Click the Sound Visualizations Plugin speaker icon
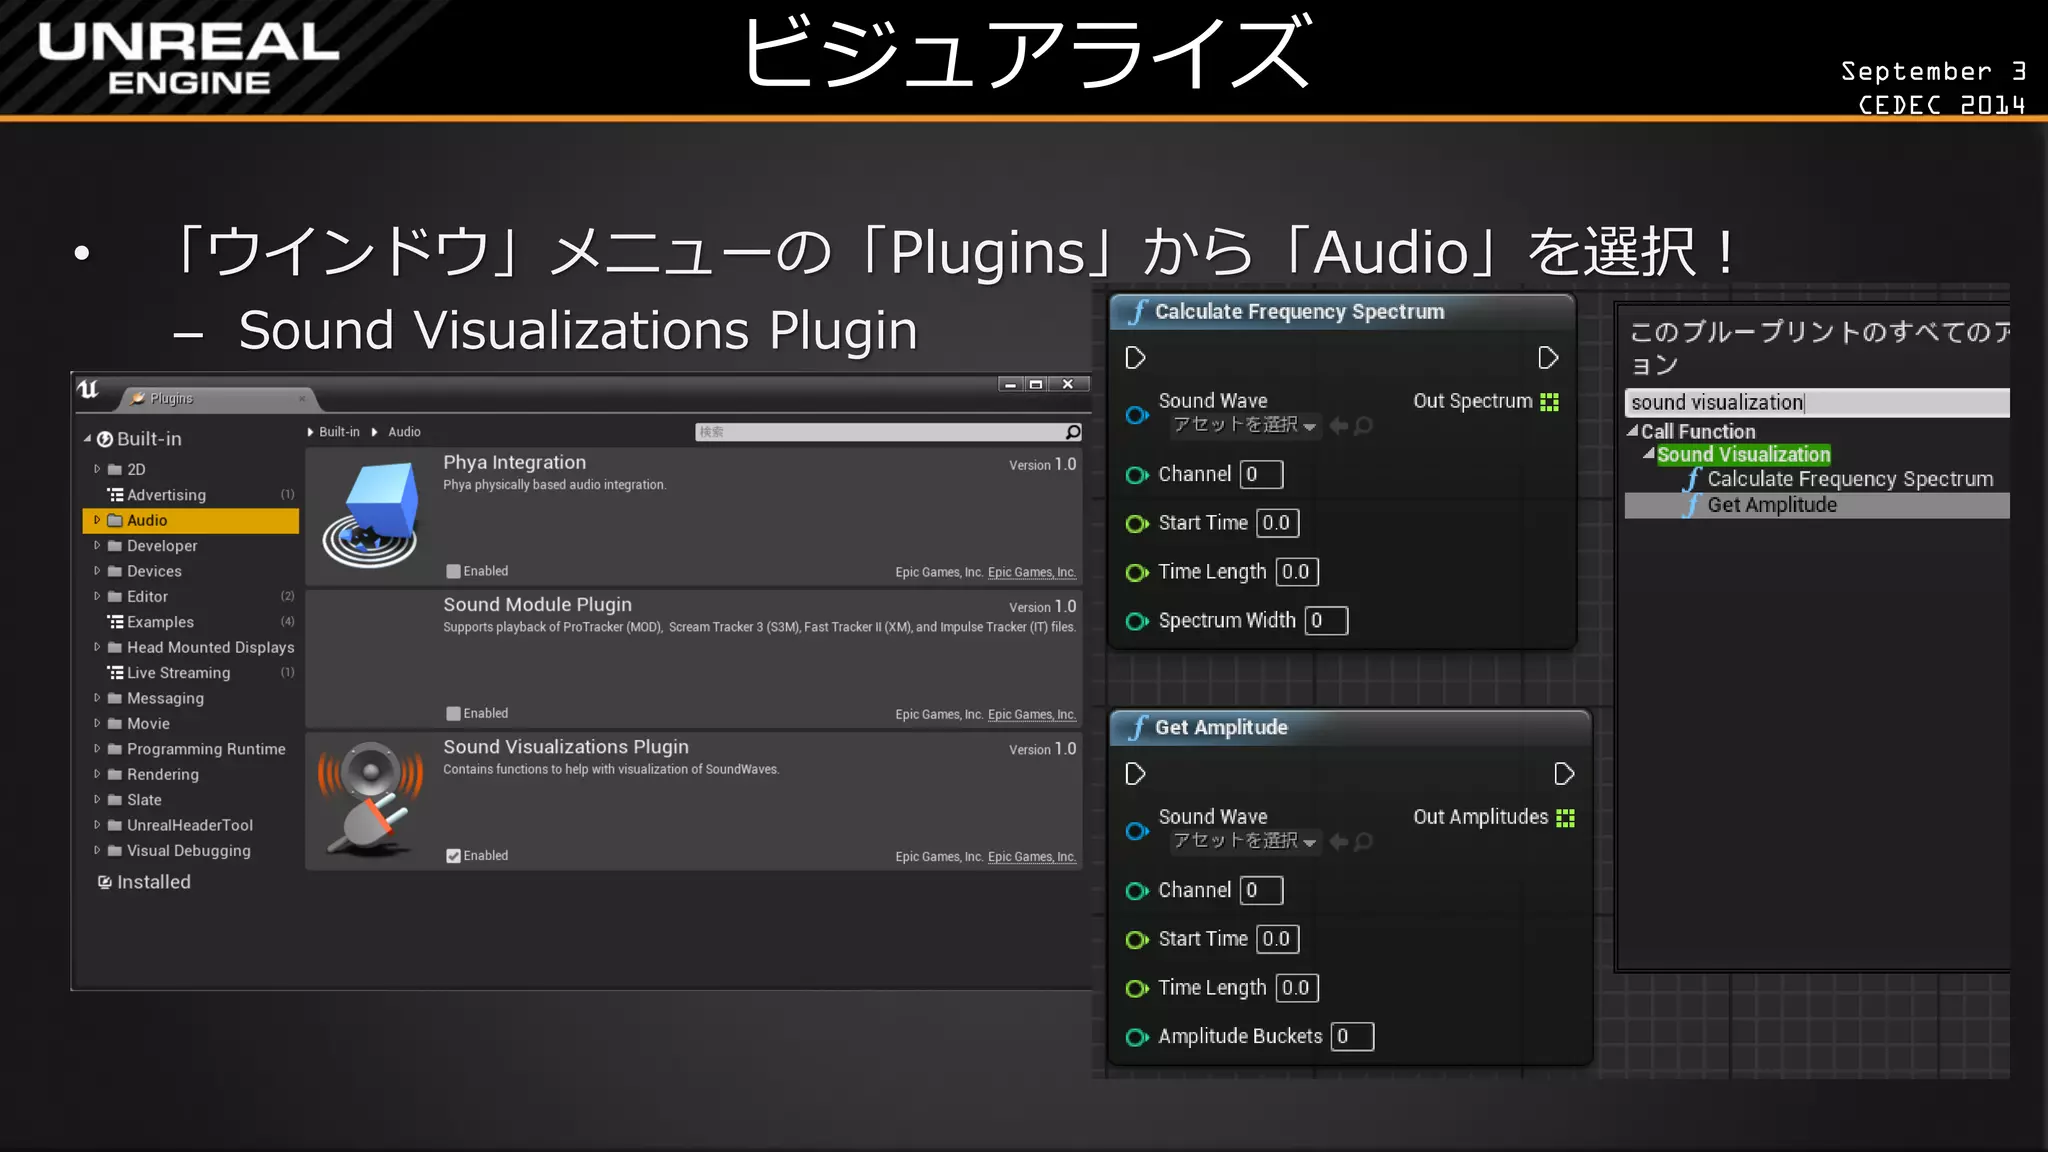The image size is (2048, 1152). [370, 799]
